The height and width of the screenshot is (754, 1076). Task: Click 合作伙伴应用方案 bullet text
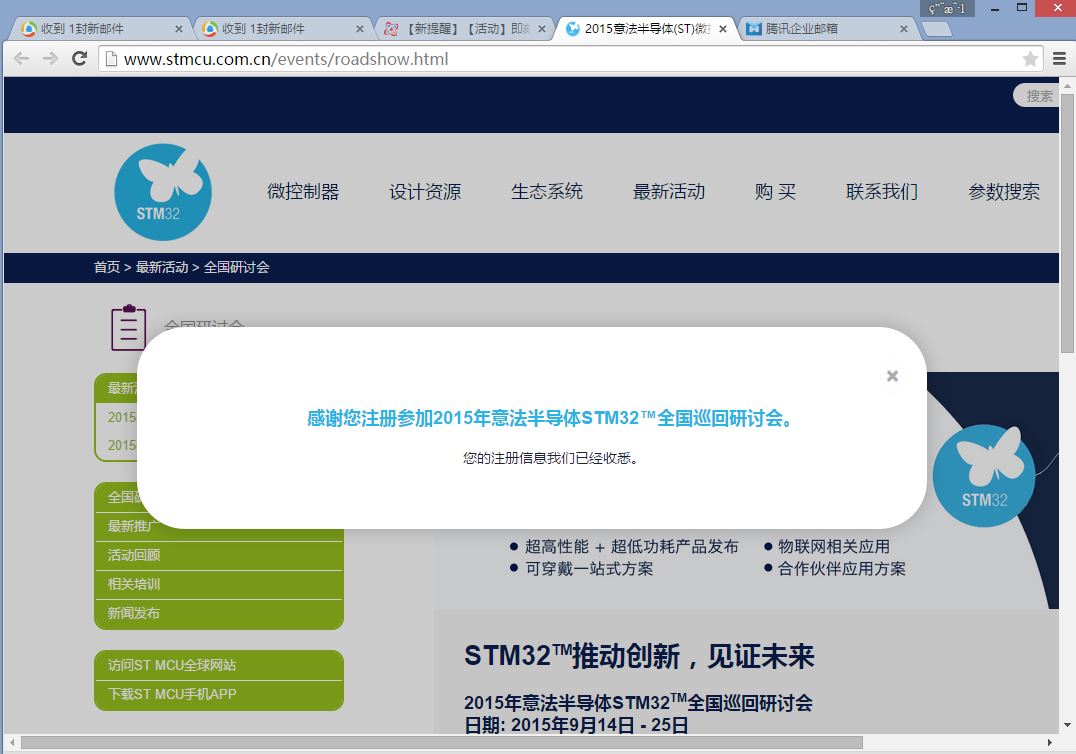coord(842,568)
